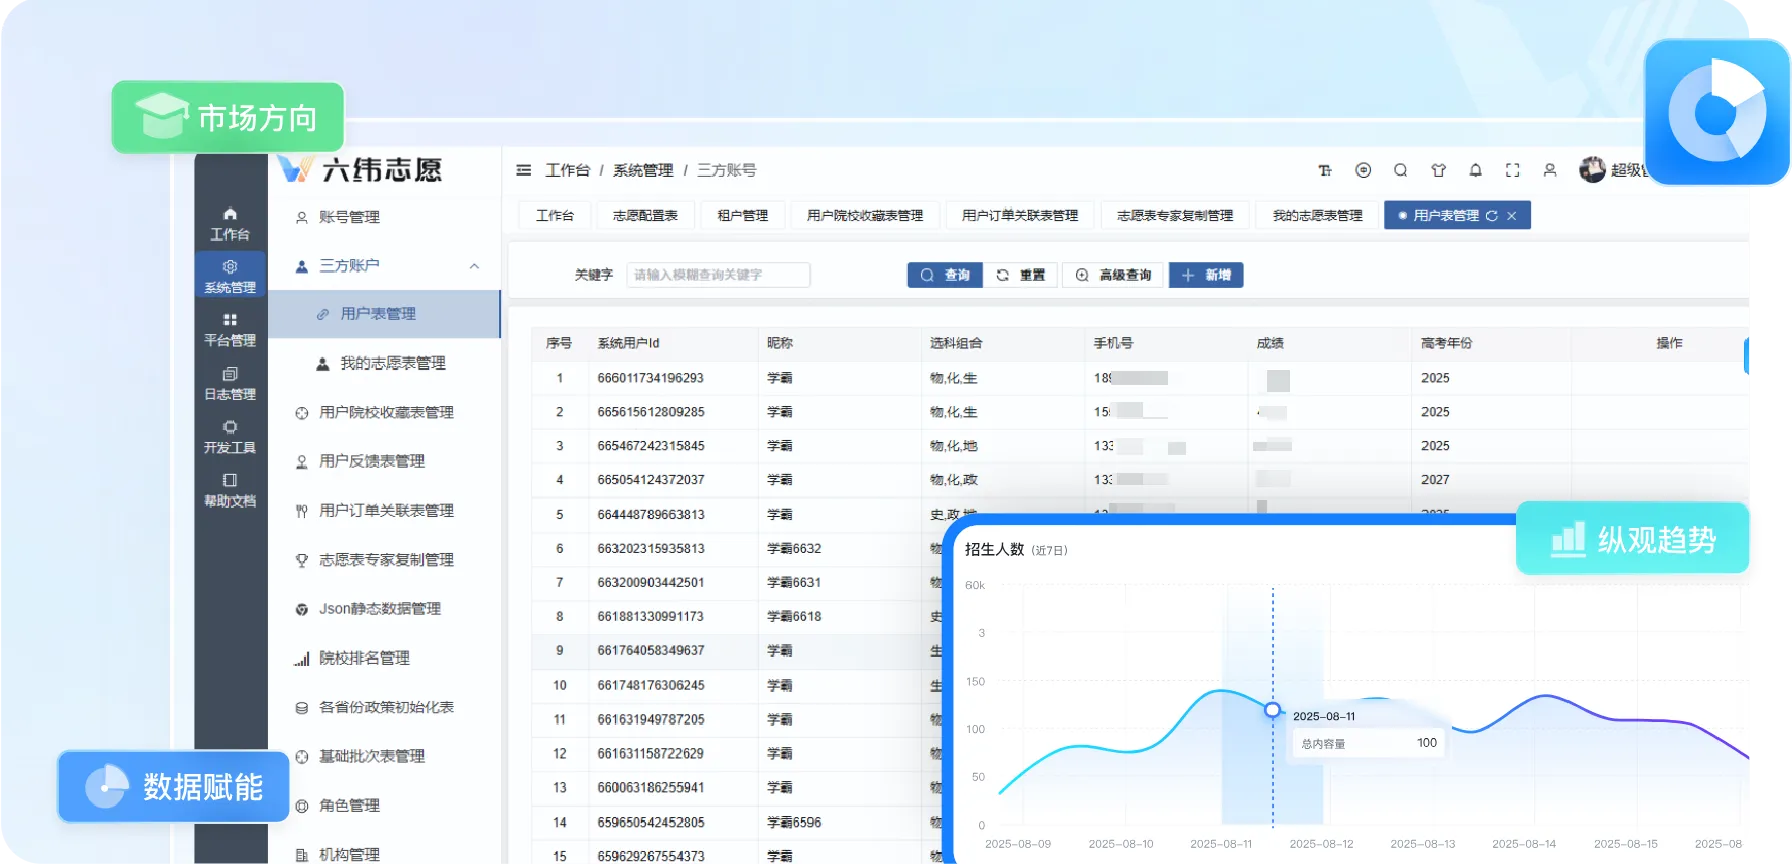Click the 查询 search button
The height and width of the screenshot is (864, 1792).
pyautogui.click(x=945, y=275)
